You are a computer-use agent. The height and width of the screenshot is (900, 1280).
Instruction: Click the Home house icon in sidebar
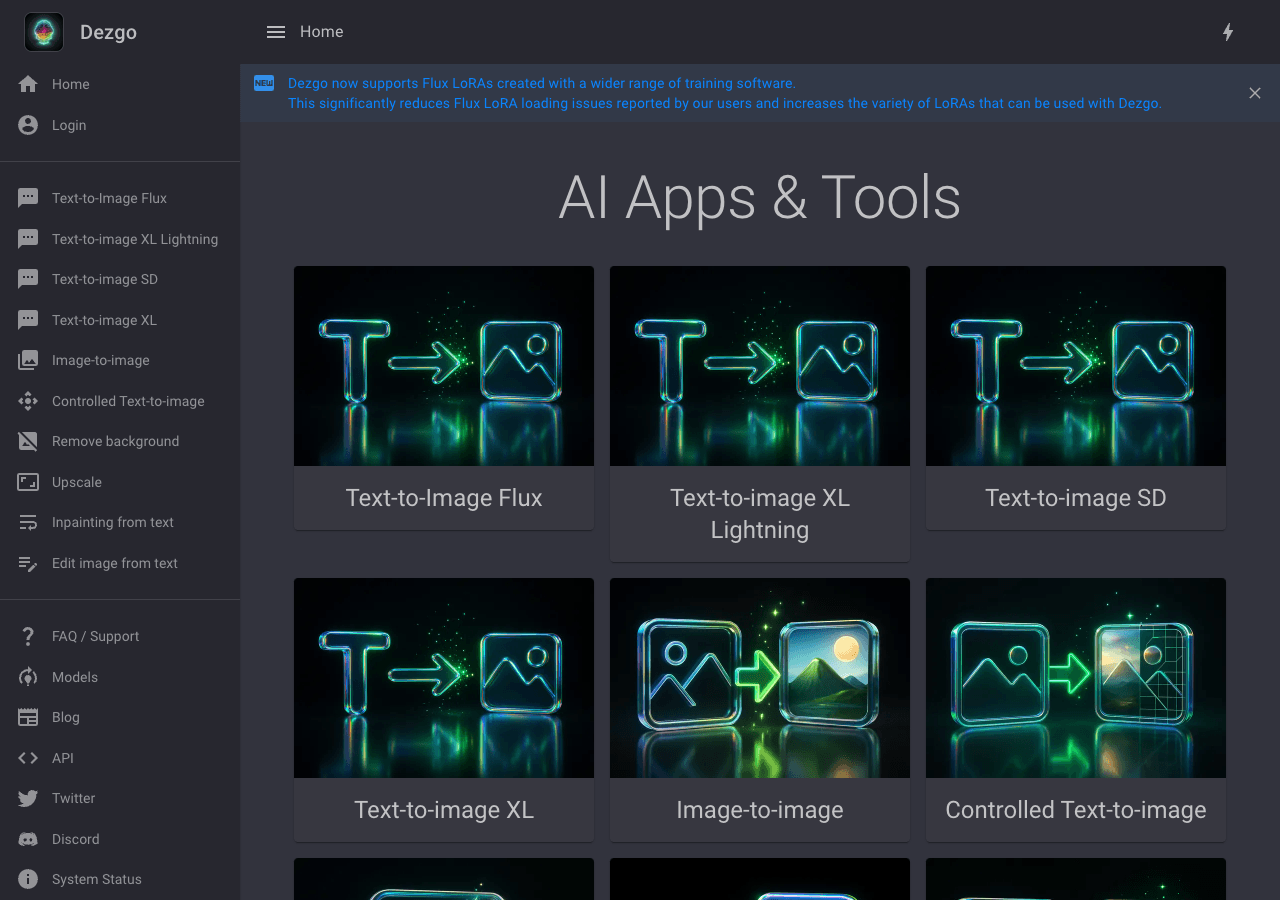28,84
